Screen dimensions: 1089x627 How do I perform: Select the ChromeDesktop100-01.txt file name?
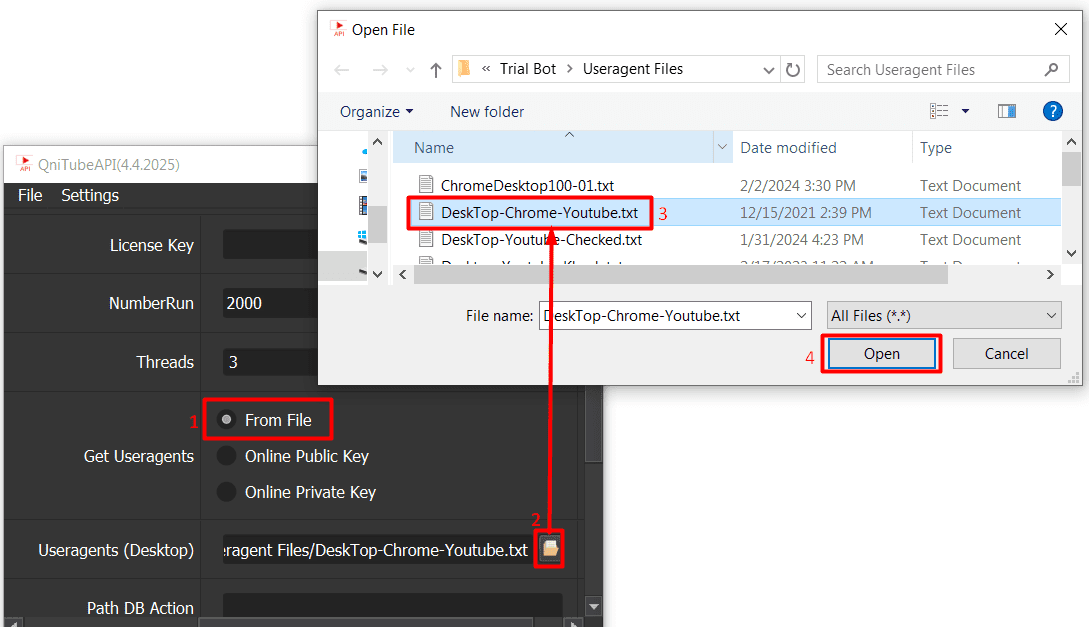[527, 185]
